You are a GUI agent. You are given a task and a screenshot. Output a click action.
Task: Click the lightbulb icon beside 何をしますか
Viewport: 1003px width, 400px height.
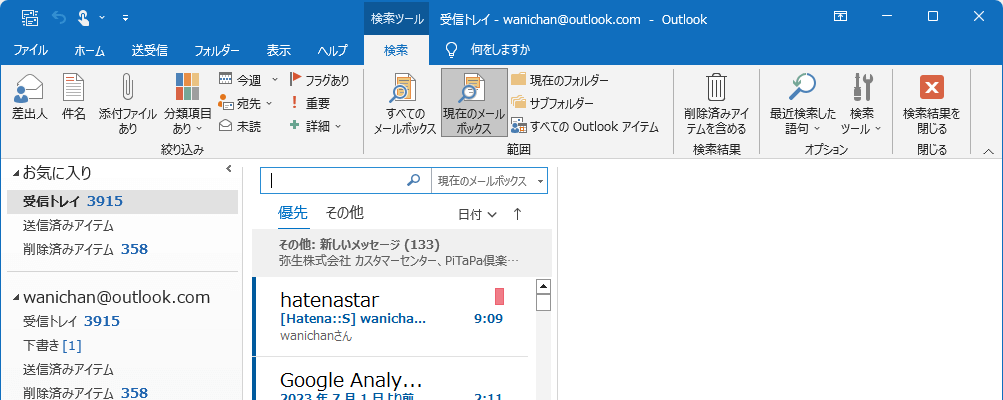[452, 49]
